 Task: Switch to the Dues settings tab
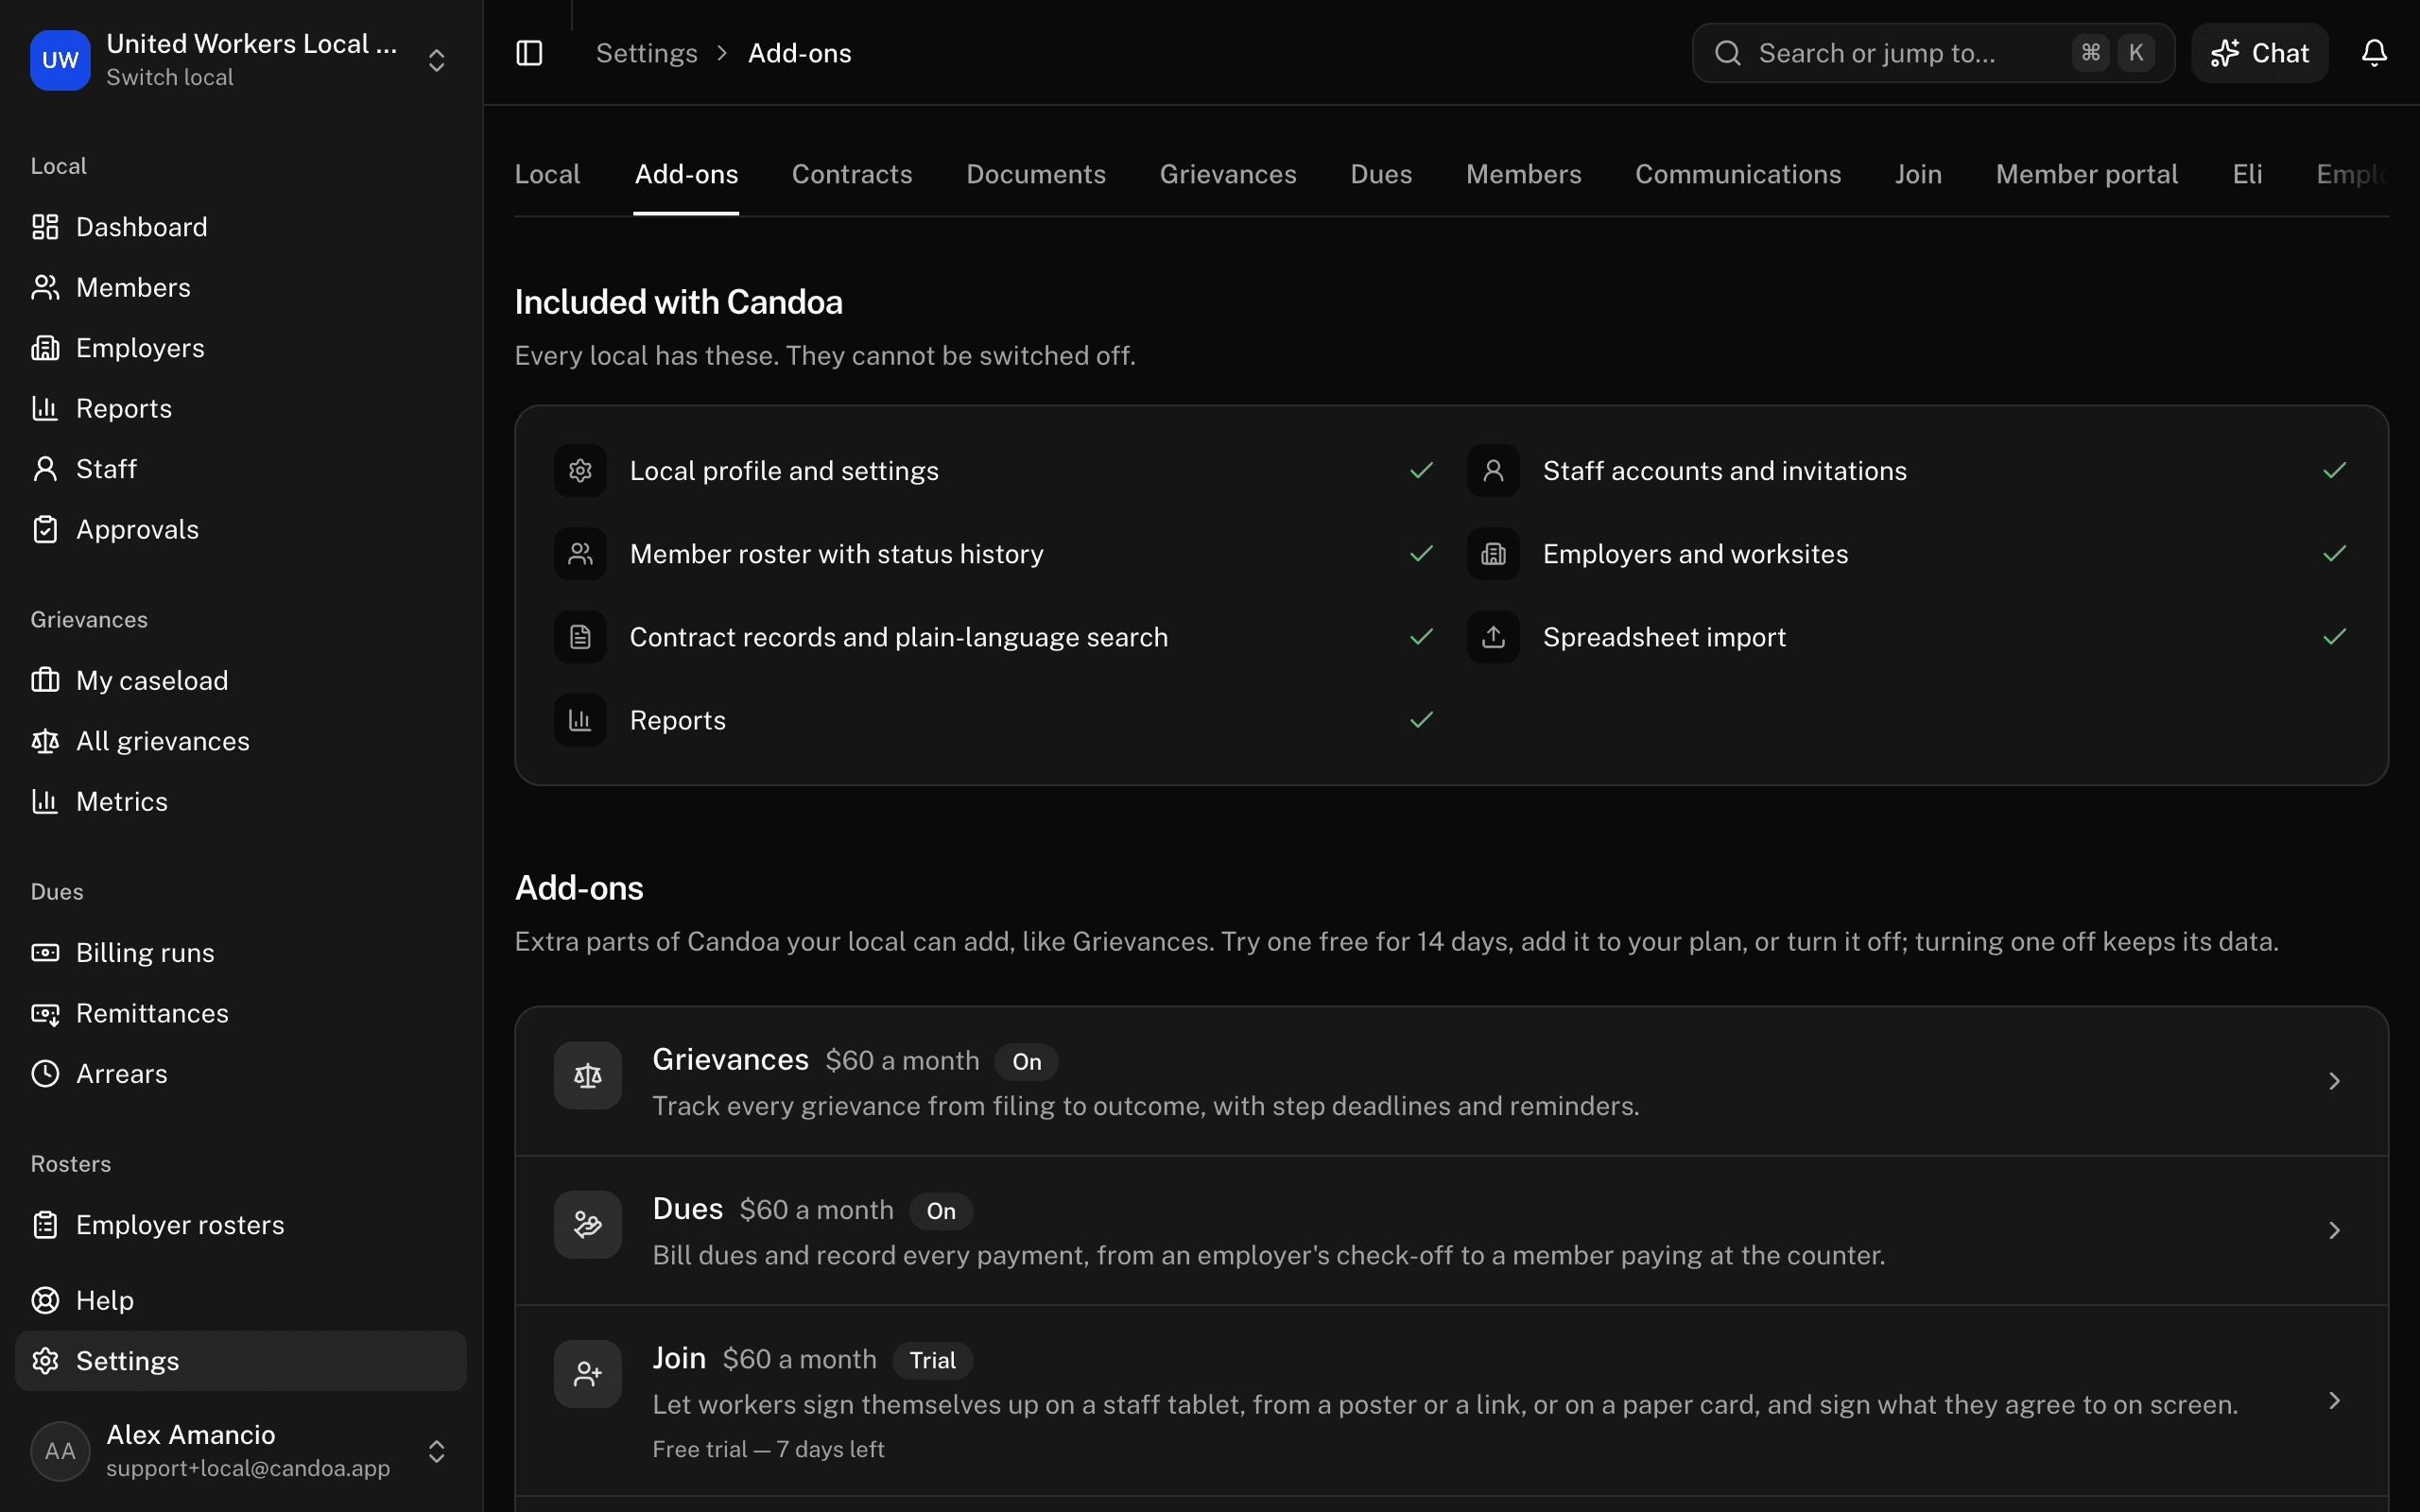pyautogui.click(x=1381, y=174)
